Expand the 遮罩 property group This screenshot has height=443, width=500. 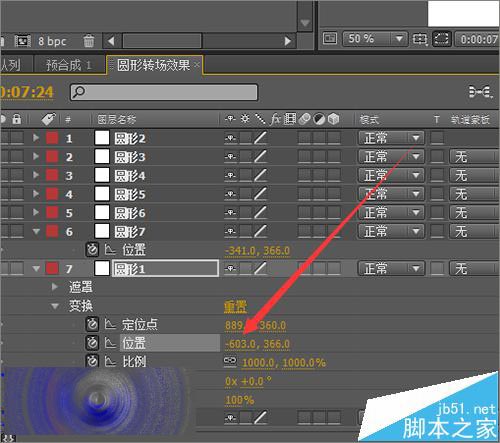pyautogui.click(x=55, y=287)
